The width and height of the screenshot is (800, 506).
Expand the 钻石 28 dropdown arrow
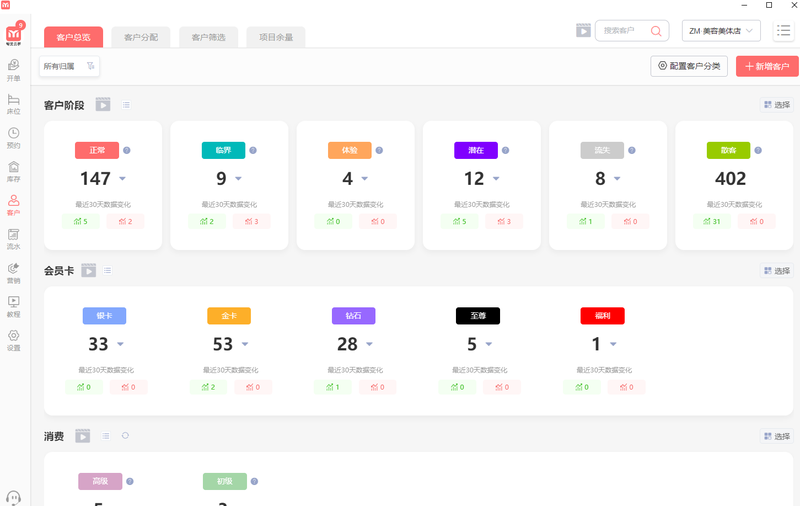[x=369, y=344]
